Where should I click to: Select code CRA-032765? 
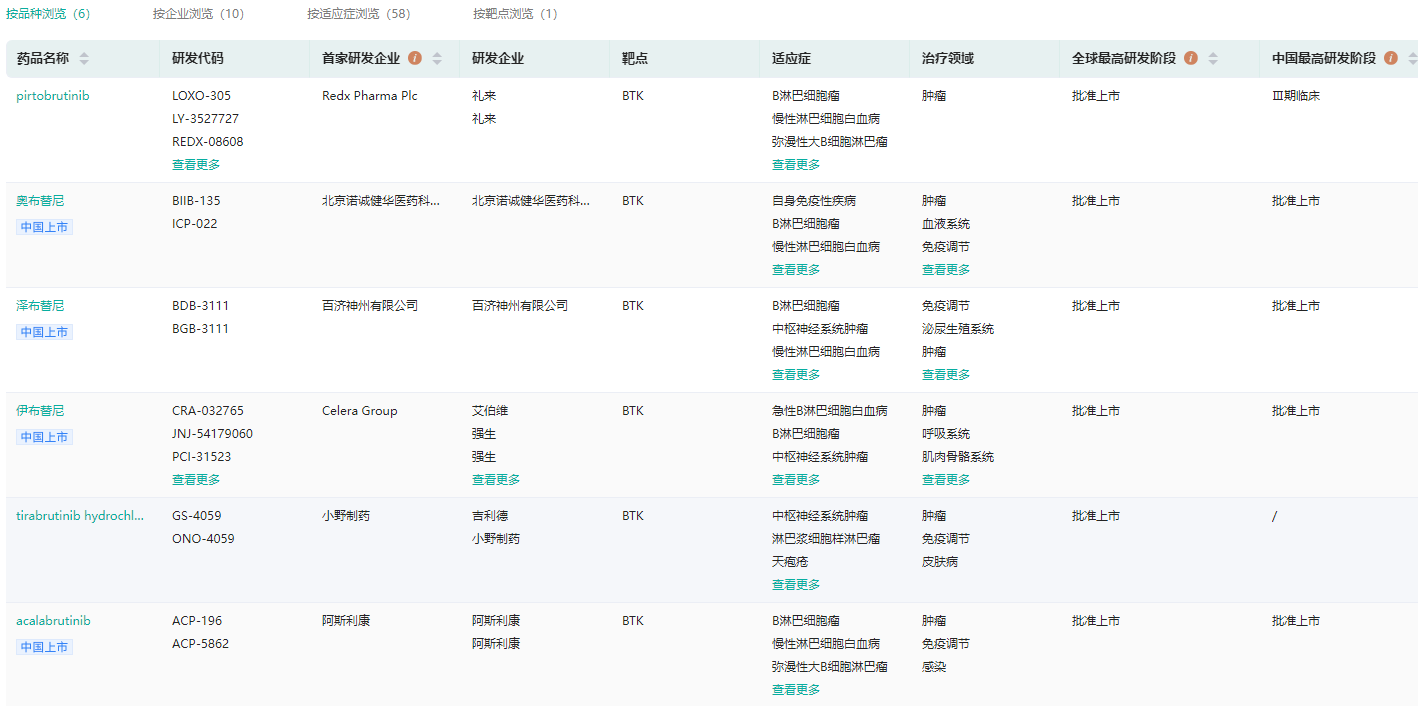[208, 411]
